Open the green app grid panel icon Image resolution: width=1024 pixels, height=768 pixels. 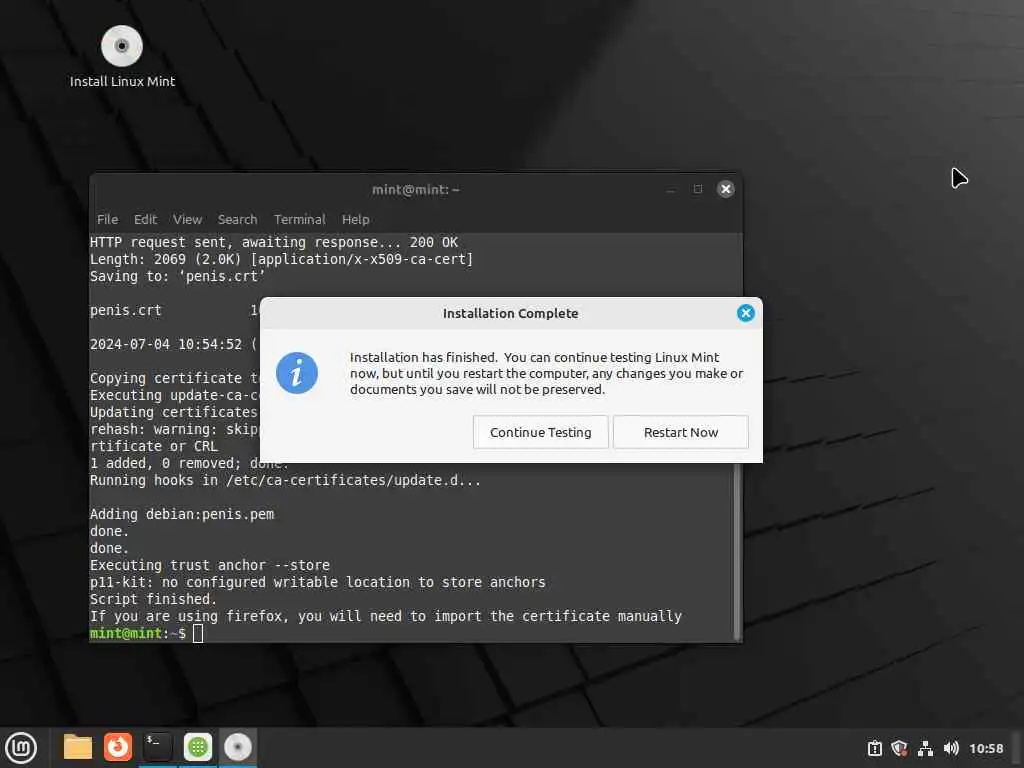click(198, 747)
